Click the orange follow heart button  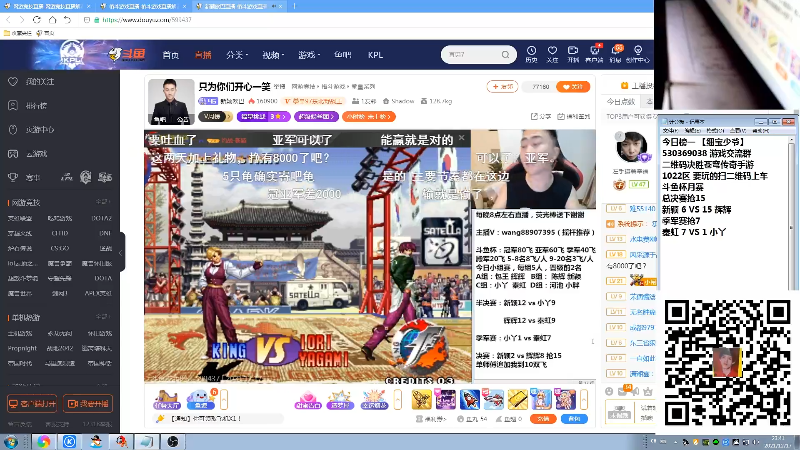[x=573, y=87]
